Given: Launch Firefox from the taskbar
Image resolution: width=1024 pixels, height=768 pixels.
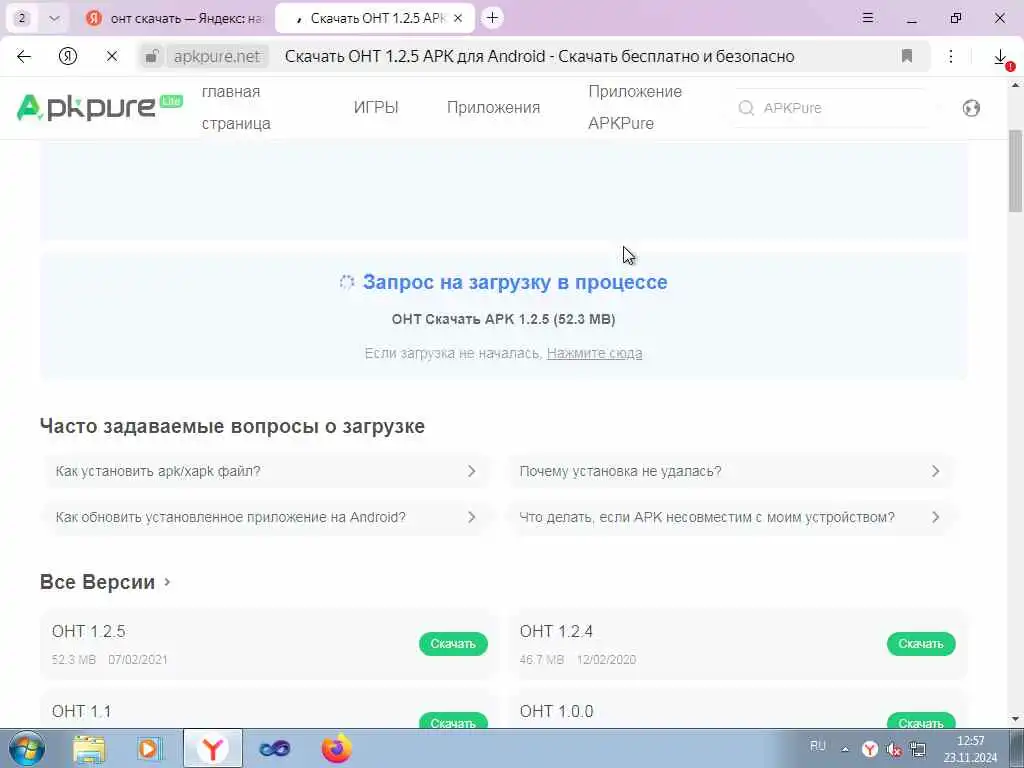Looking at the screenshot, I should (336, 749).
